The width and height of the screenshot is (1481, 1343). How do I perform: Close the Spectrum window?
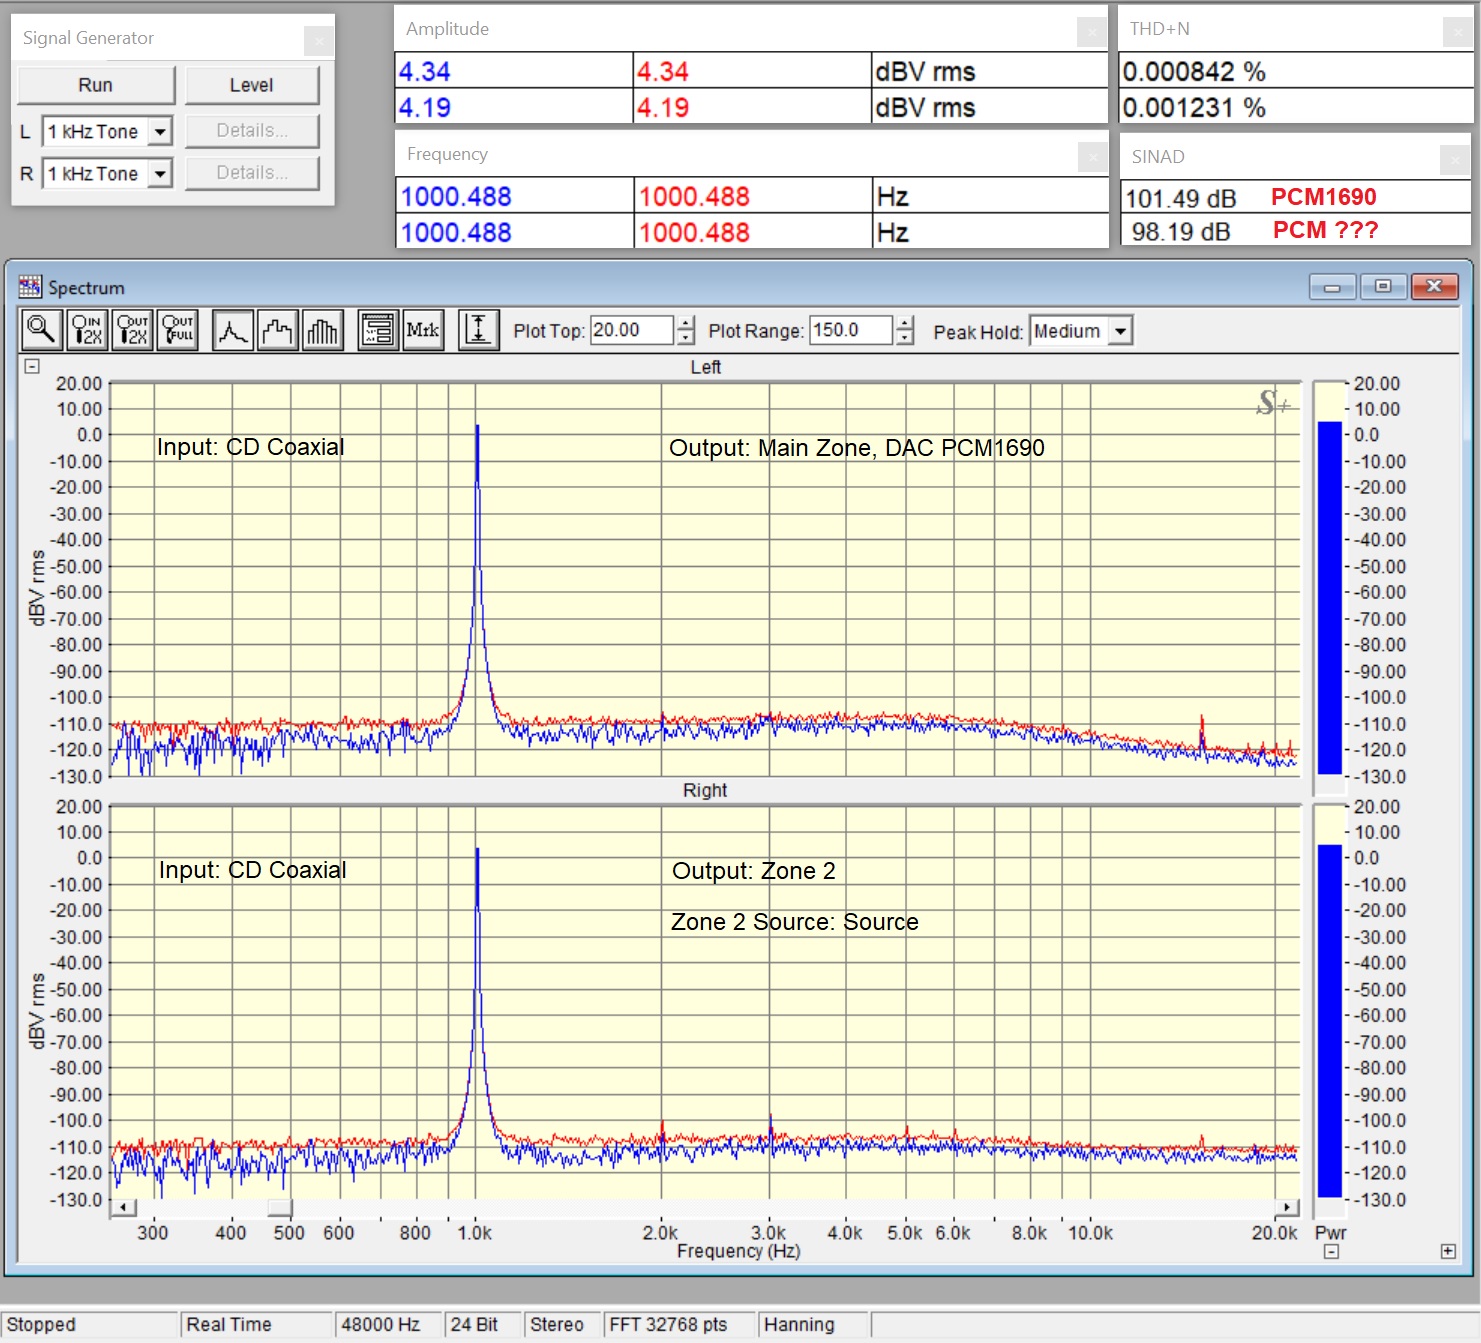point(1435,287)
